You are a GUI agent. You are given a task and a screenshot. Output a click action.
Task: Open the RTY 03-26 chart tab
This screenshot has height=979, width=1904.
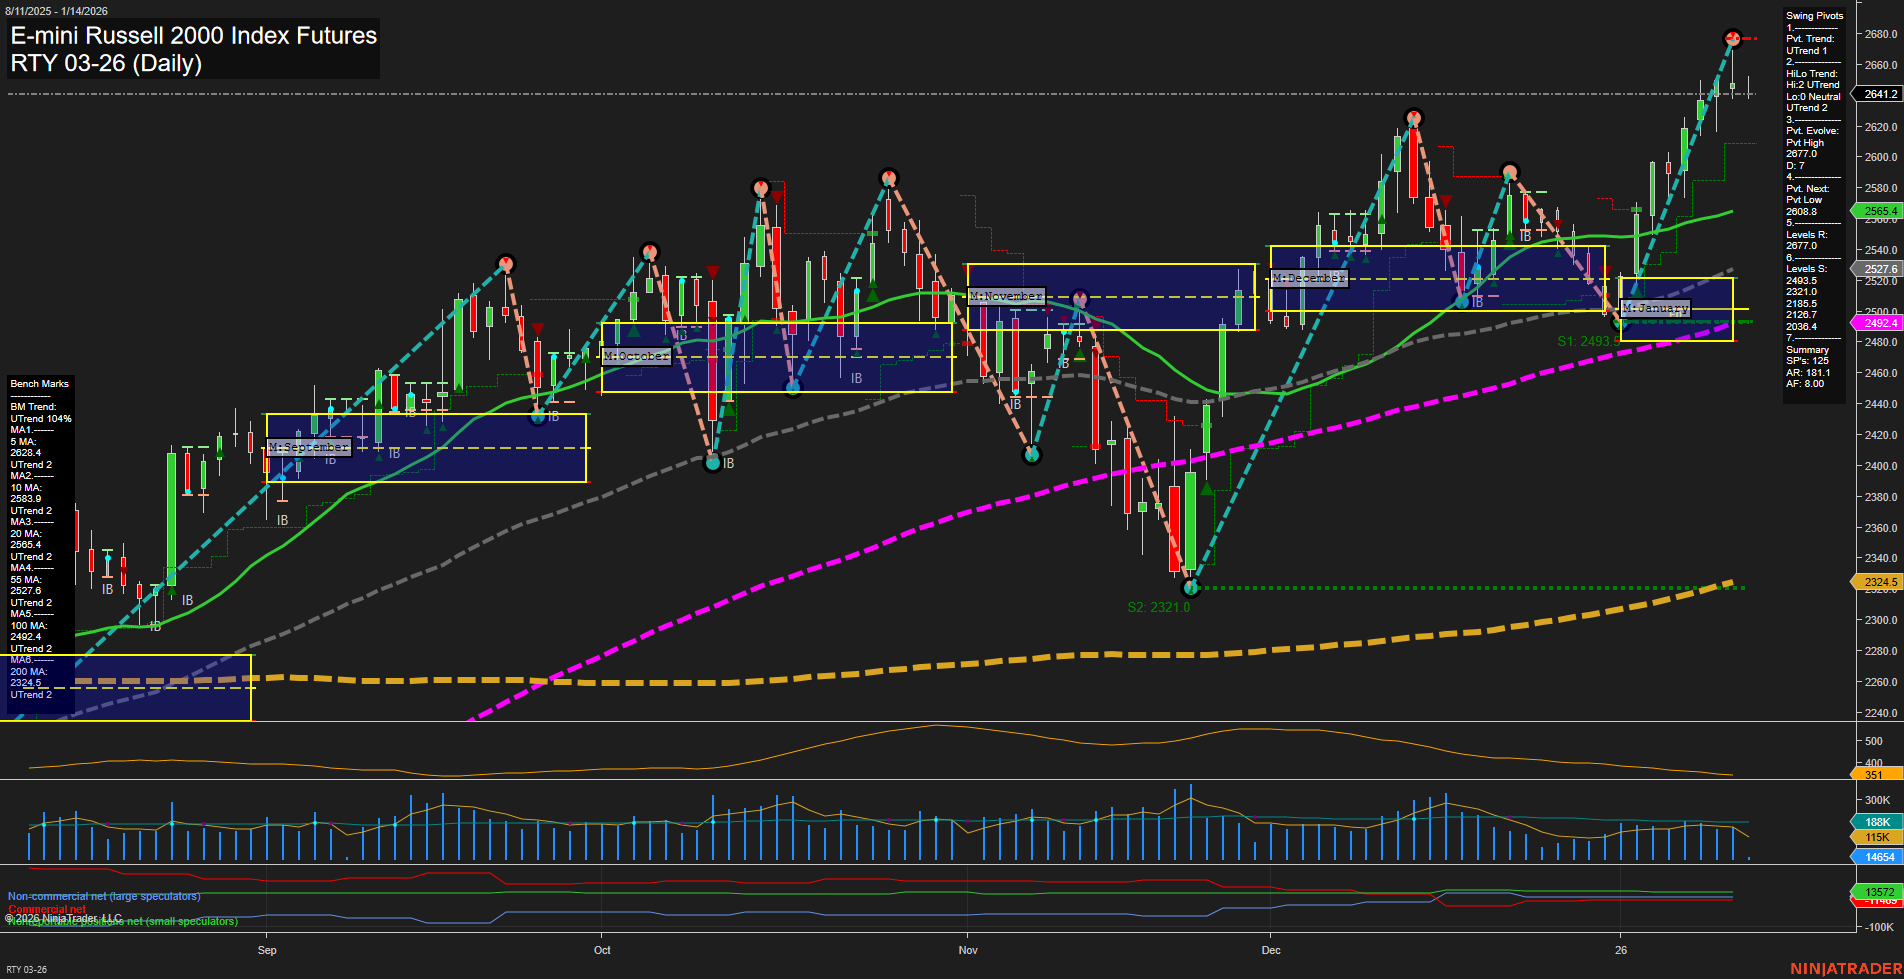tap(26, 969)
